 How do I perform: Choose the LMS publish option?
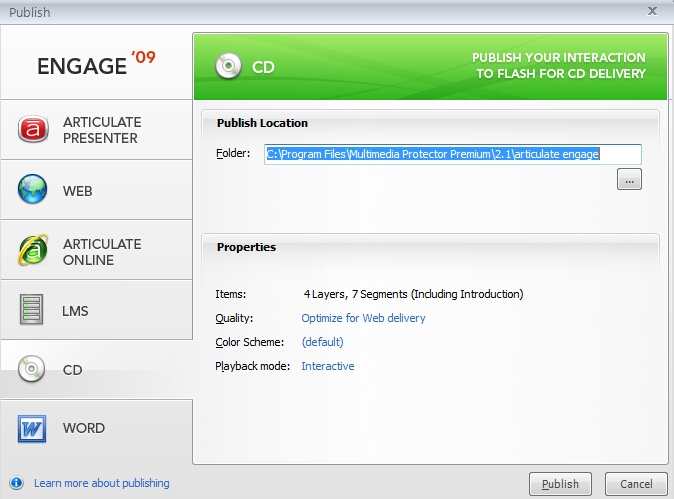pos(76,311)
